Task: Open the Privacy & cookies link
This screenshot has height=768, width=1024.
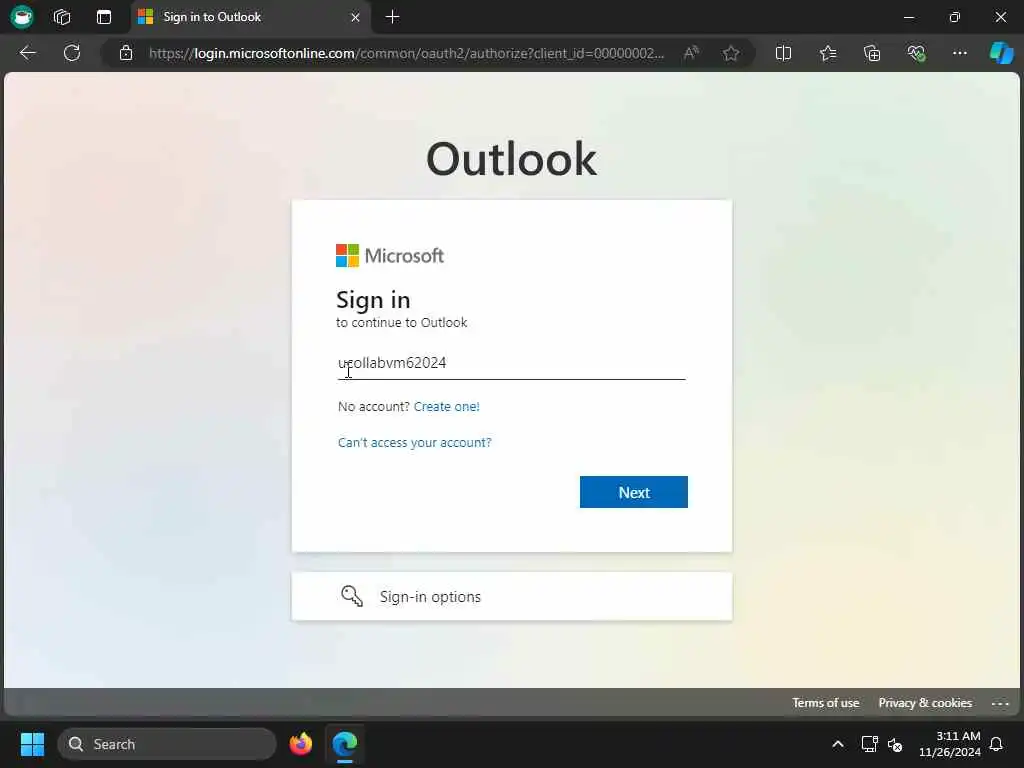Action: tap(925, 703)
